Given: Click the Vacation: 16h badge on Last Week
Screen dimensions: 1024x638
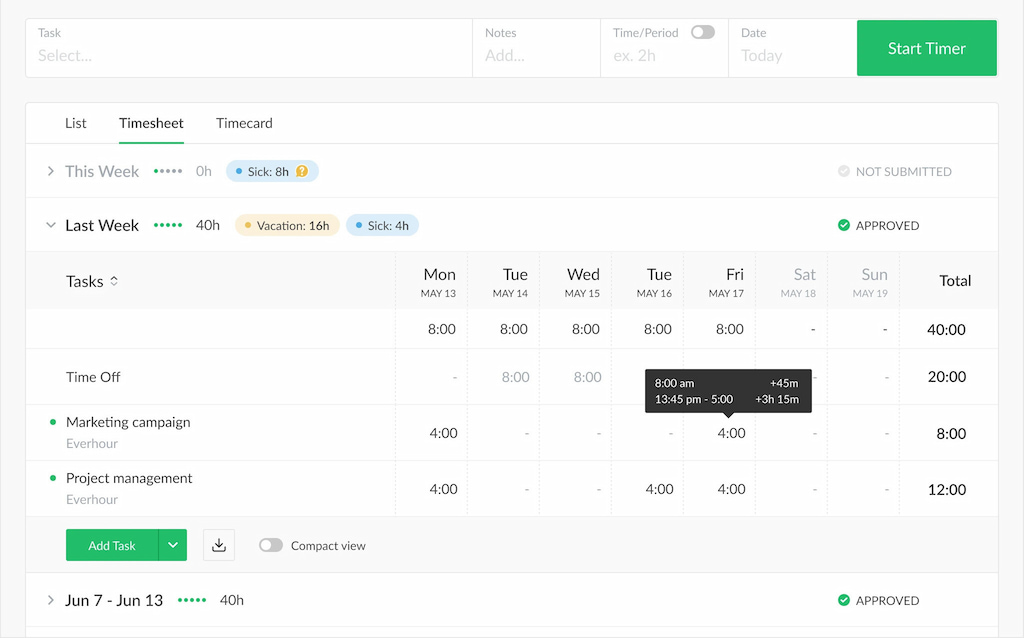Looking at the screenshot, I should 287,225.
